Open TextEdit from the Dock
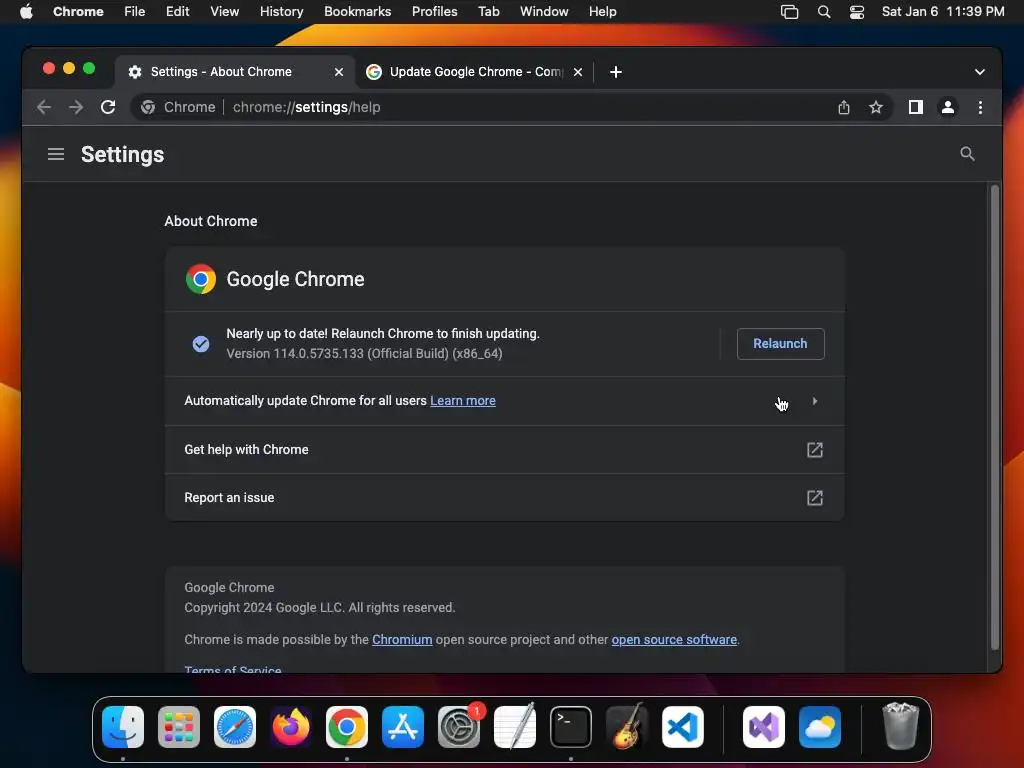Screen dimensions: 1024x768 coord(515,727)
